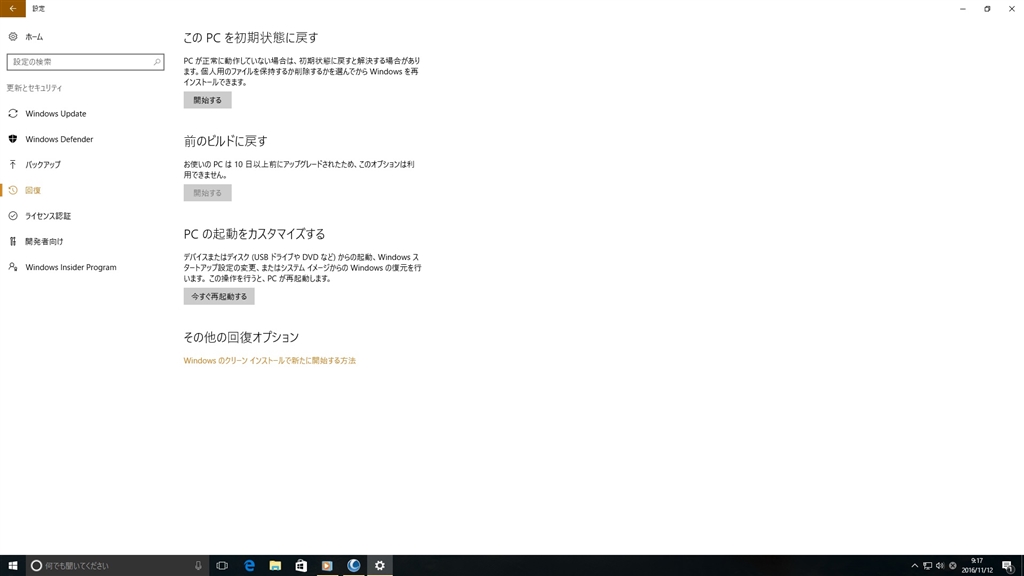
Task: Click the search magnifier in the settings search box
Action: pos(157,62)
